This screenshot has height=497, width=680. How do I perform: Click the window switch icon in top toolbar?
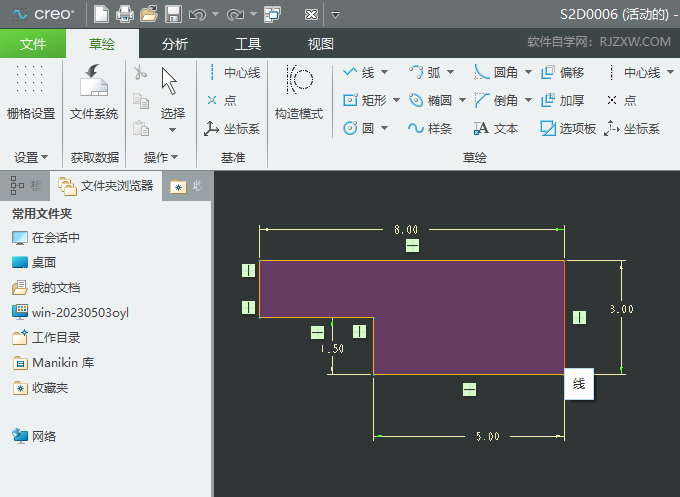(x=273, y=14)
